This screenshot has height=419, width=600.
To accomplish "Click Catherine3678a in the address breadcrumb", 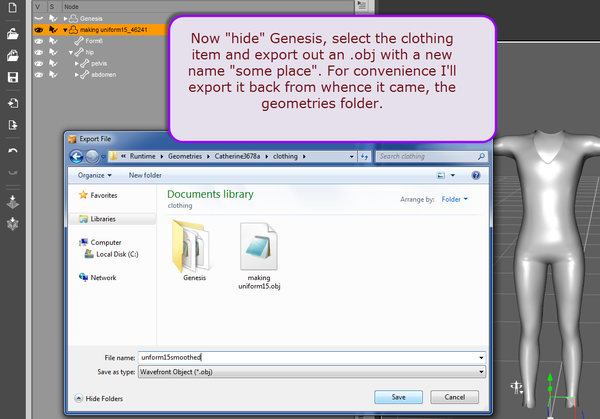I will click(237, 156).
